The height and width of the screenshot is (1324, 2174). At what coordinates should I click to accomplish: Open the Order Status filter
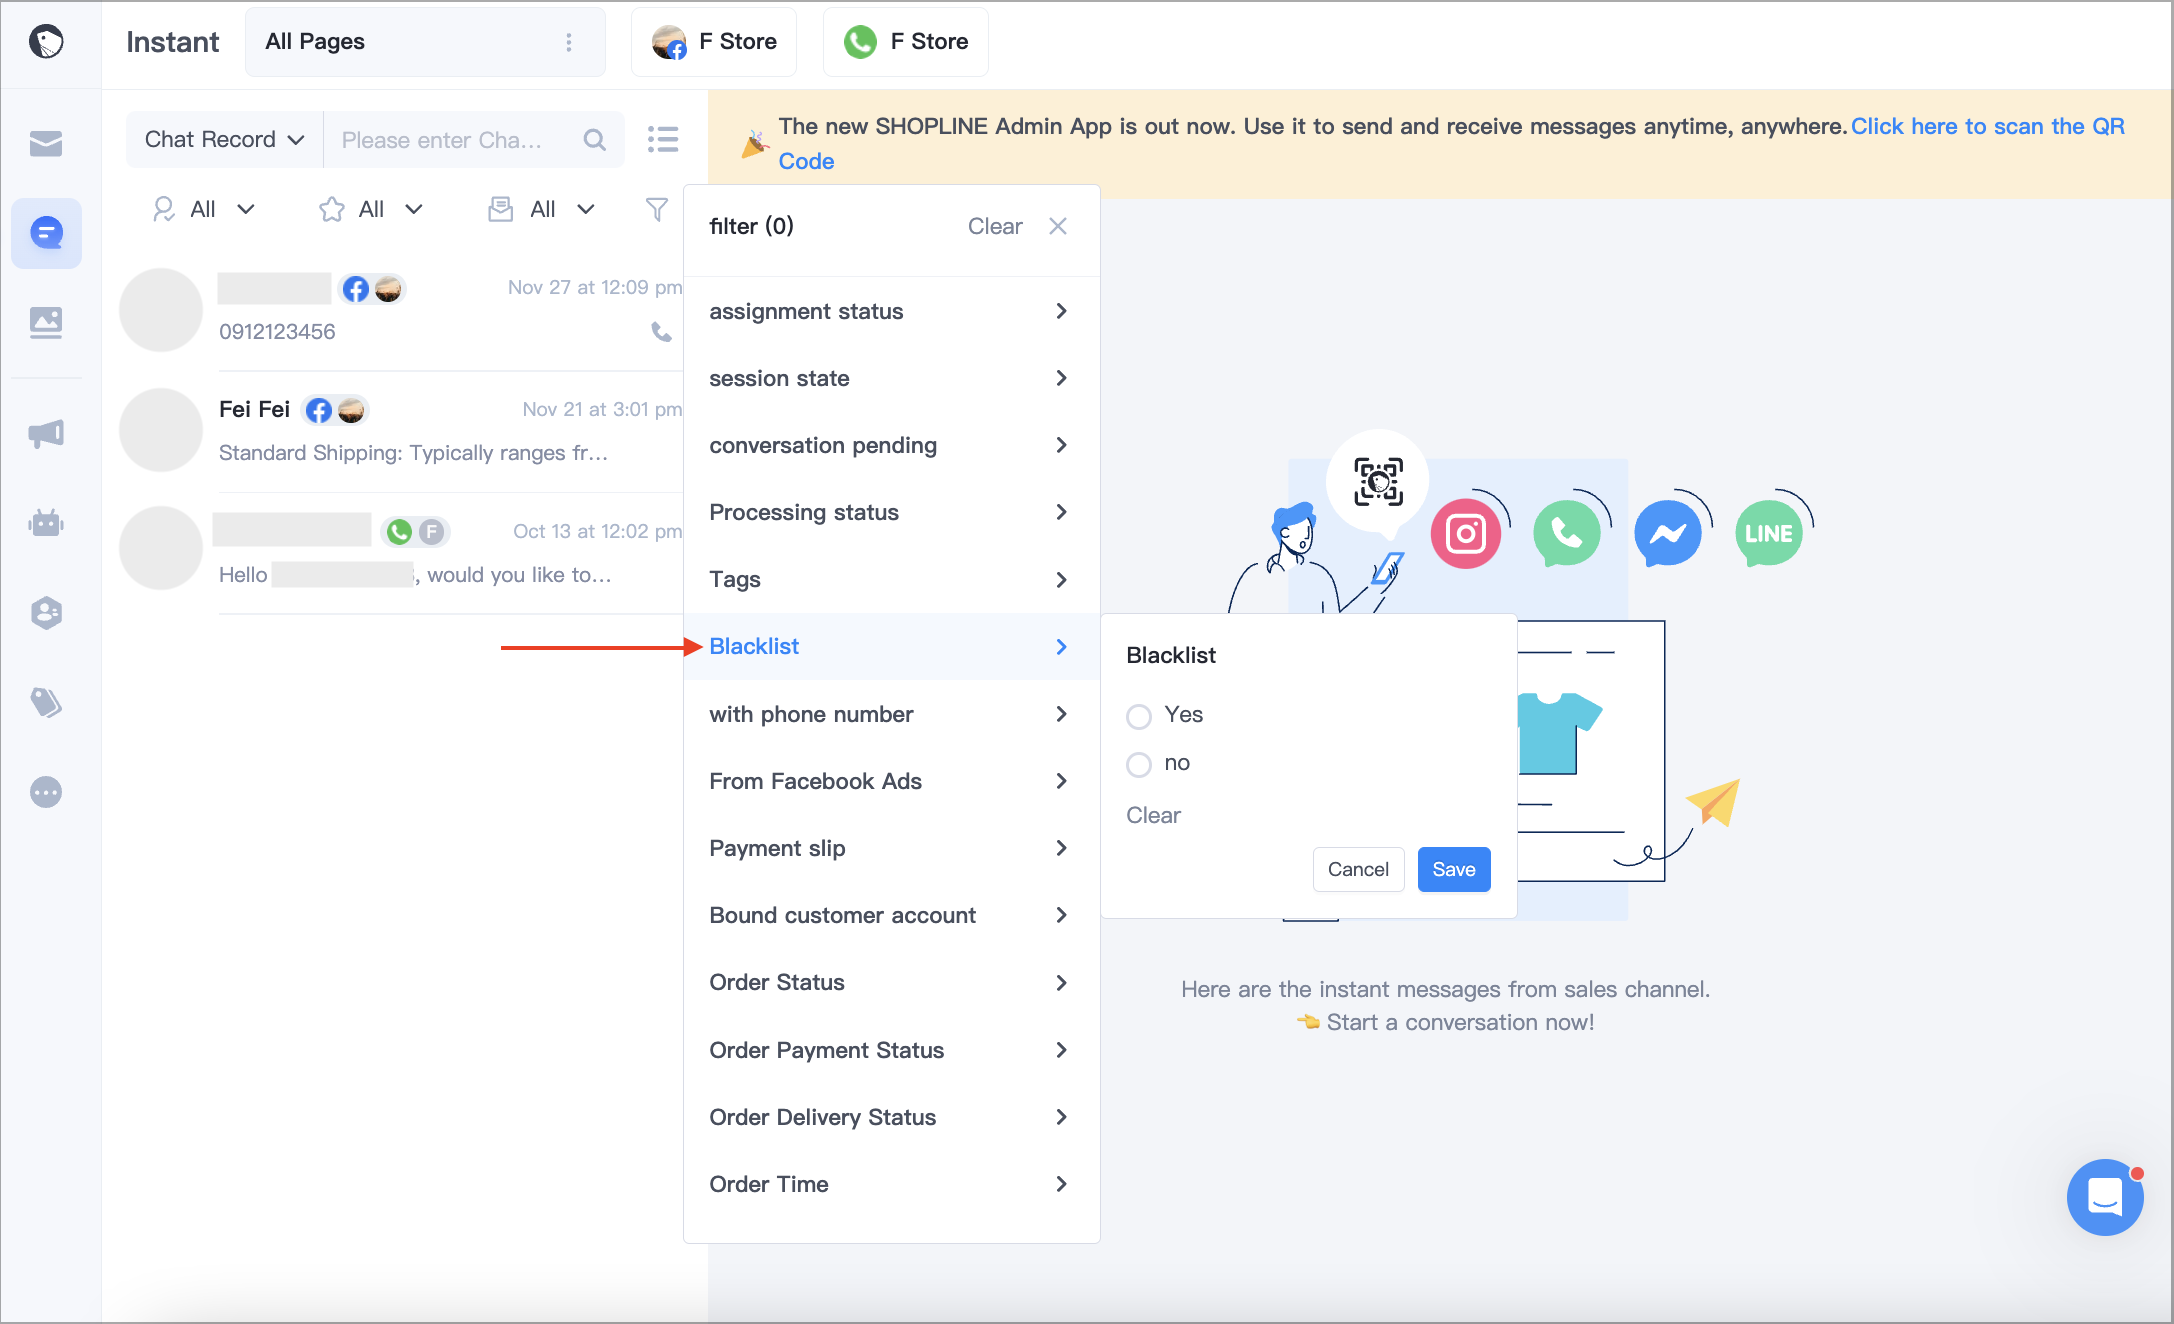(x=891, y=982)
